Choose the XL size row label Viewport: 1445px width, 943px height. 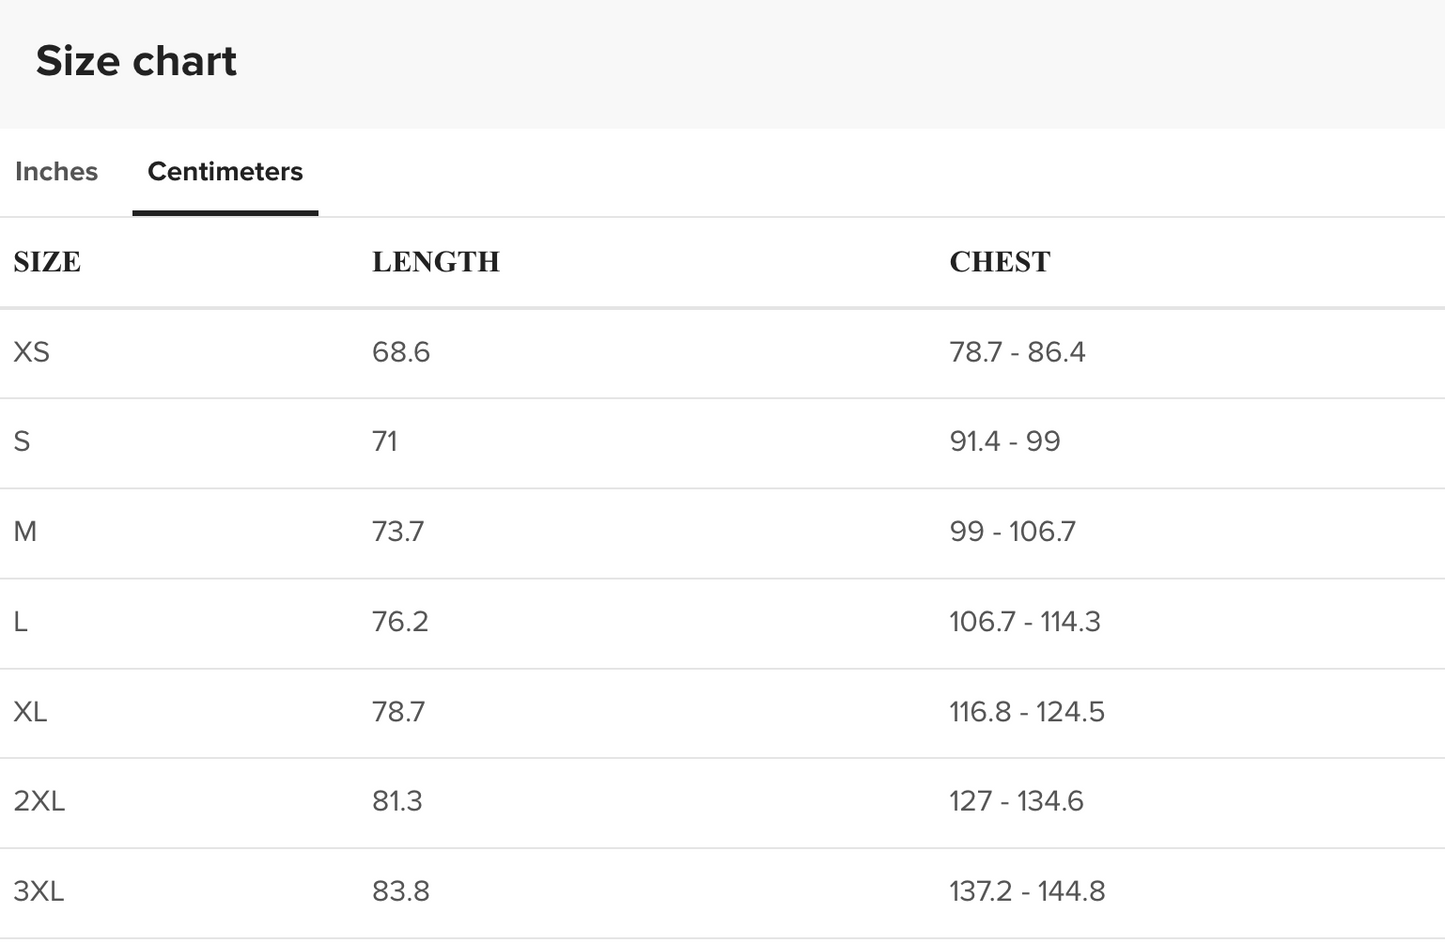point(30,712)
